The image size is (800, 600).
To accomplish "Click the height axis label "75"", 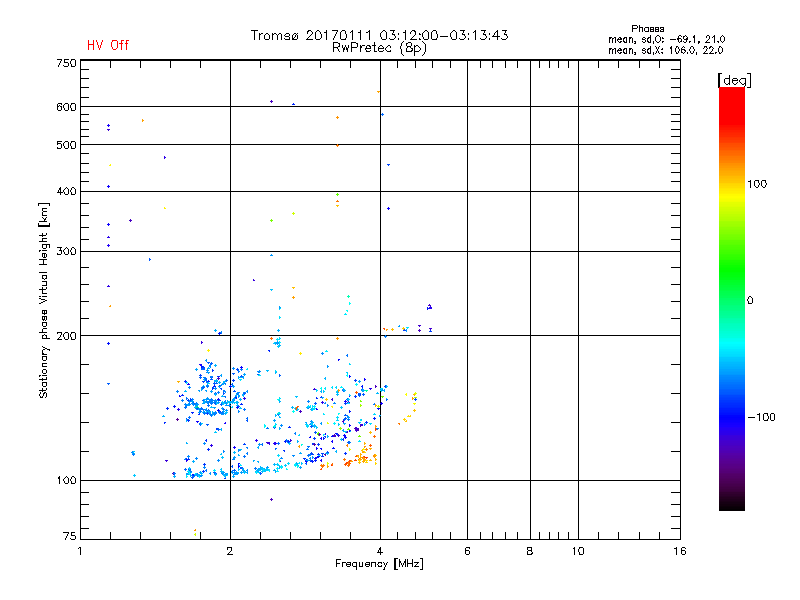I will click(70, 536).
